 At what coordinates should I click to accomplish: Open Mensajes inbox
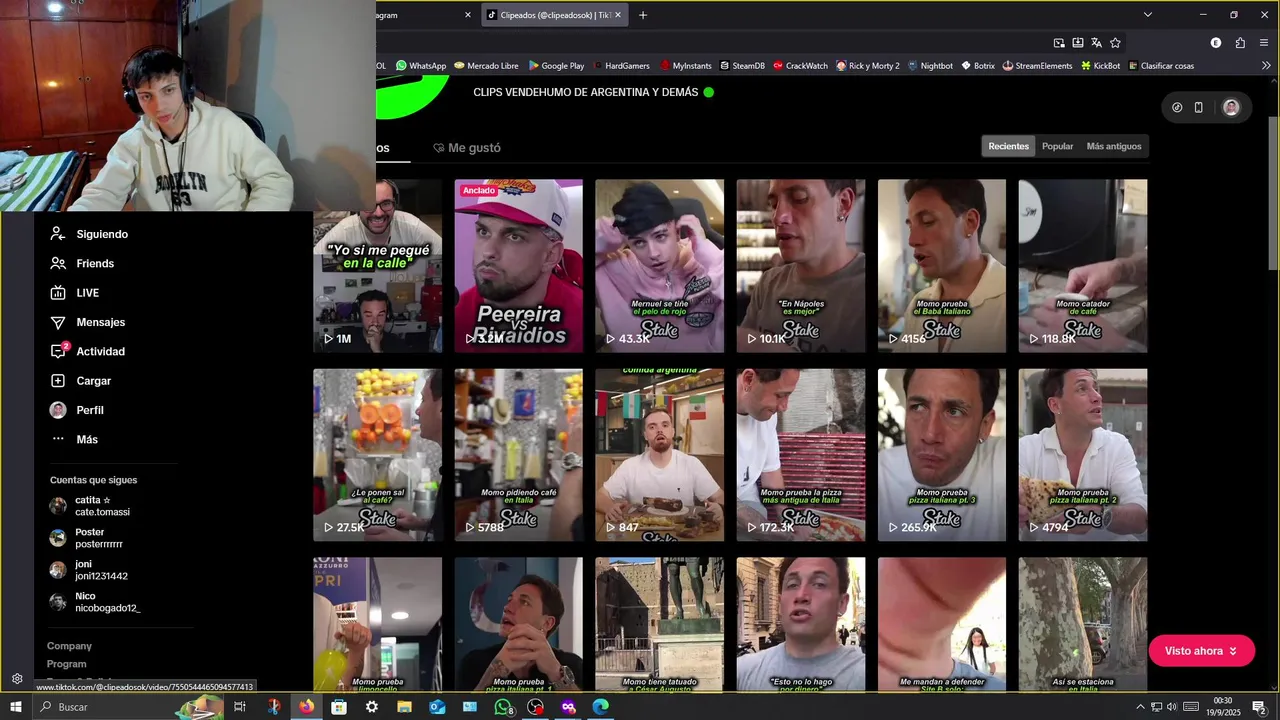(87, 322)
